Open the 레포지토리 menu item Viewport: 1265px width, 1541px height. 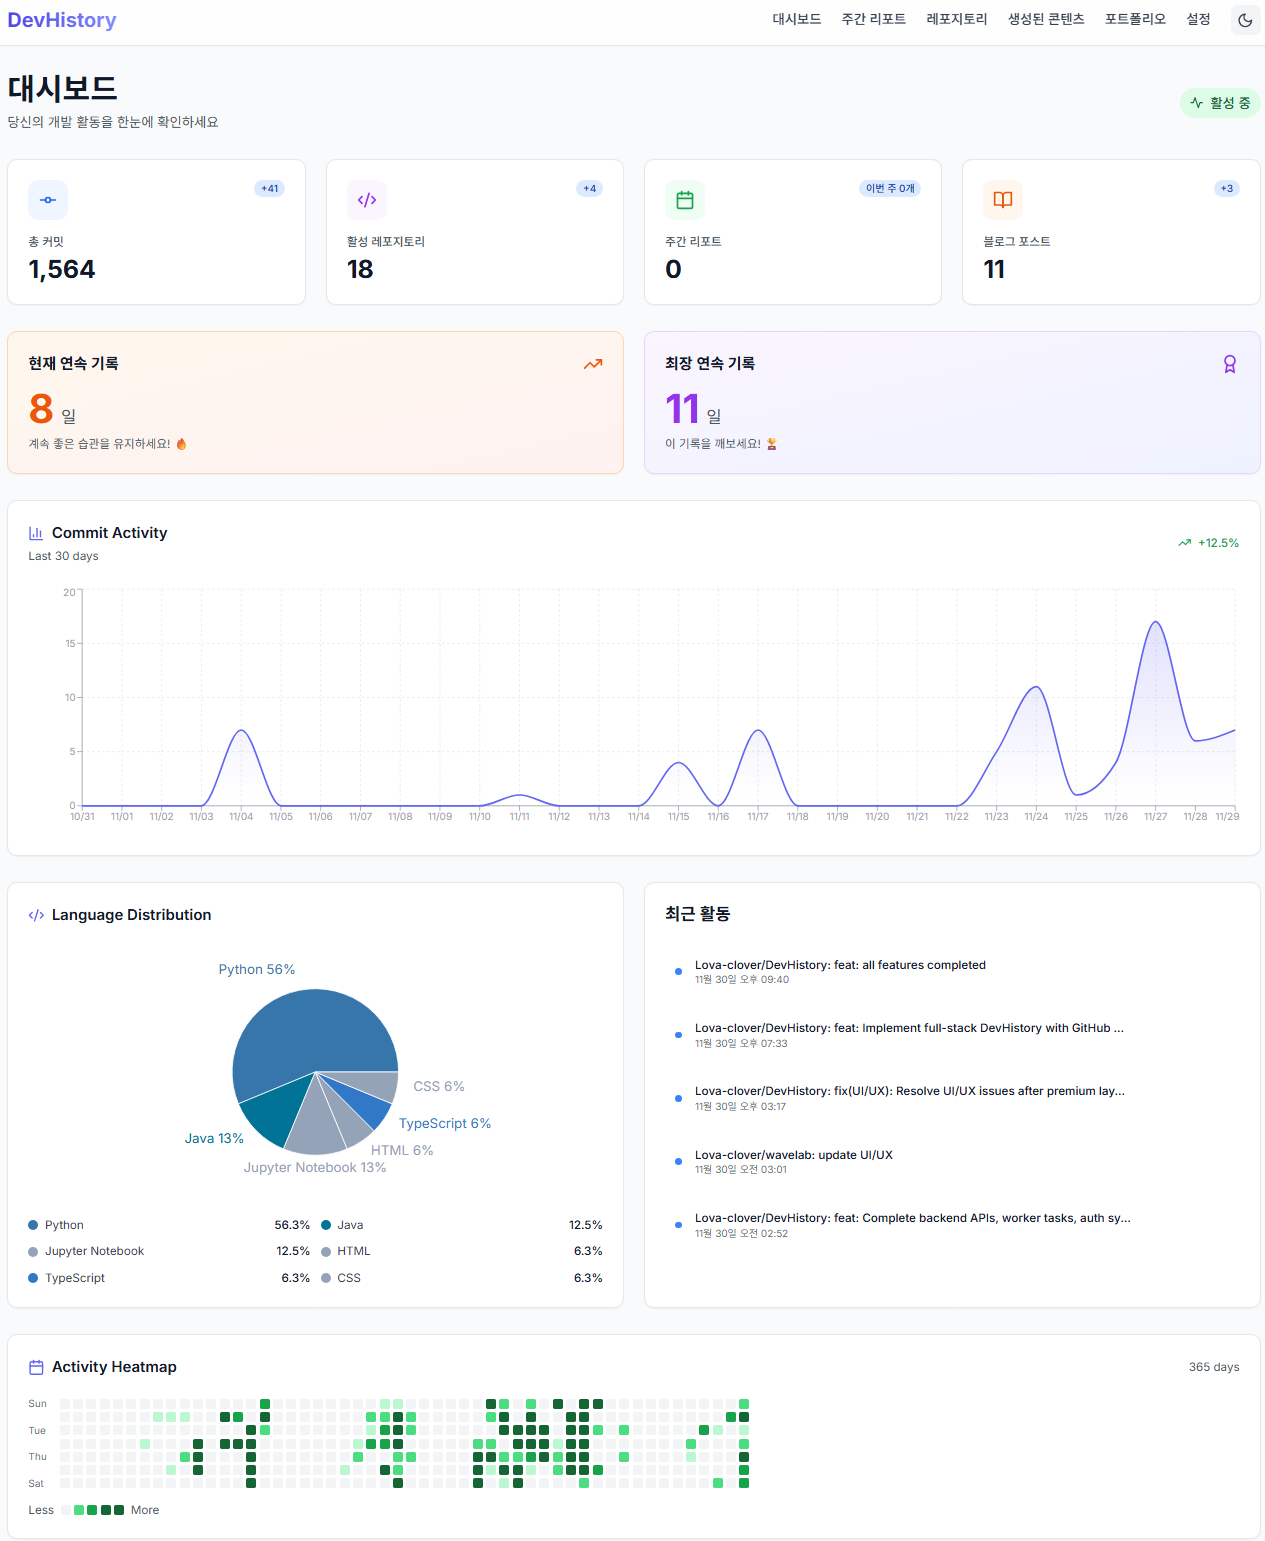[956, 19]
